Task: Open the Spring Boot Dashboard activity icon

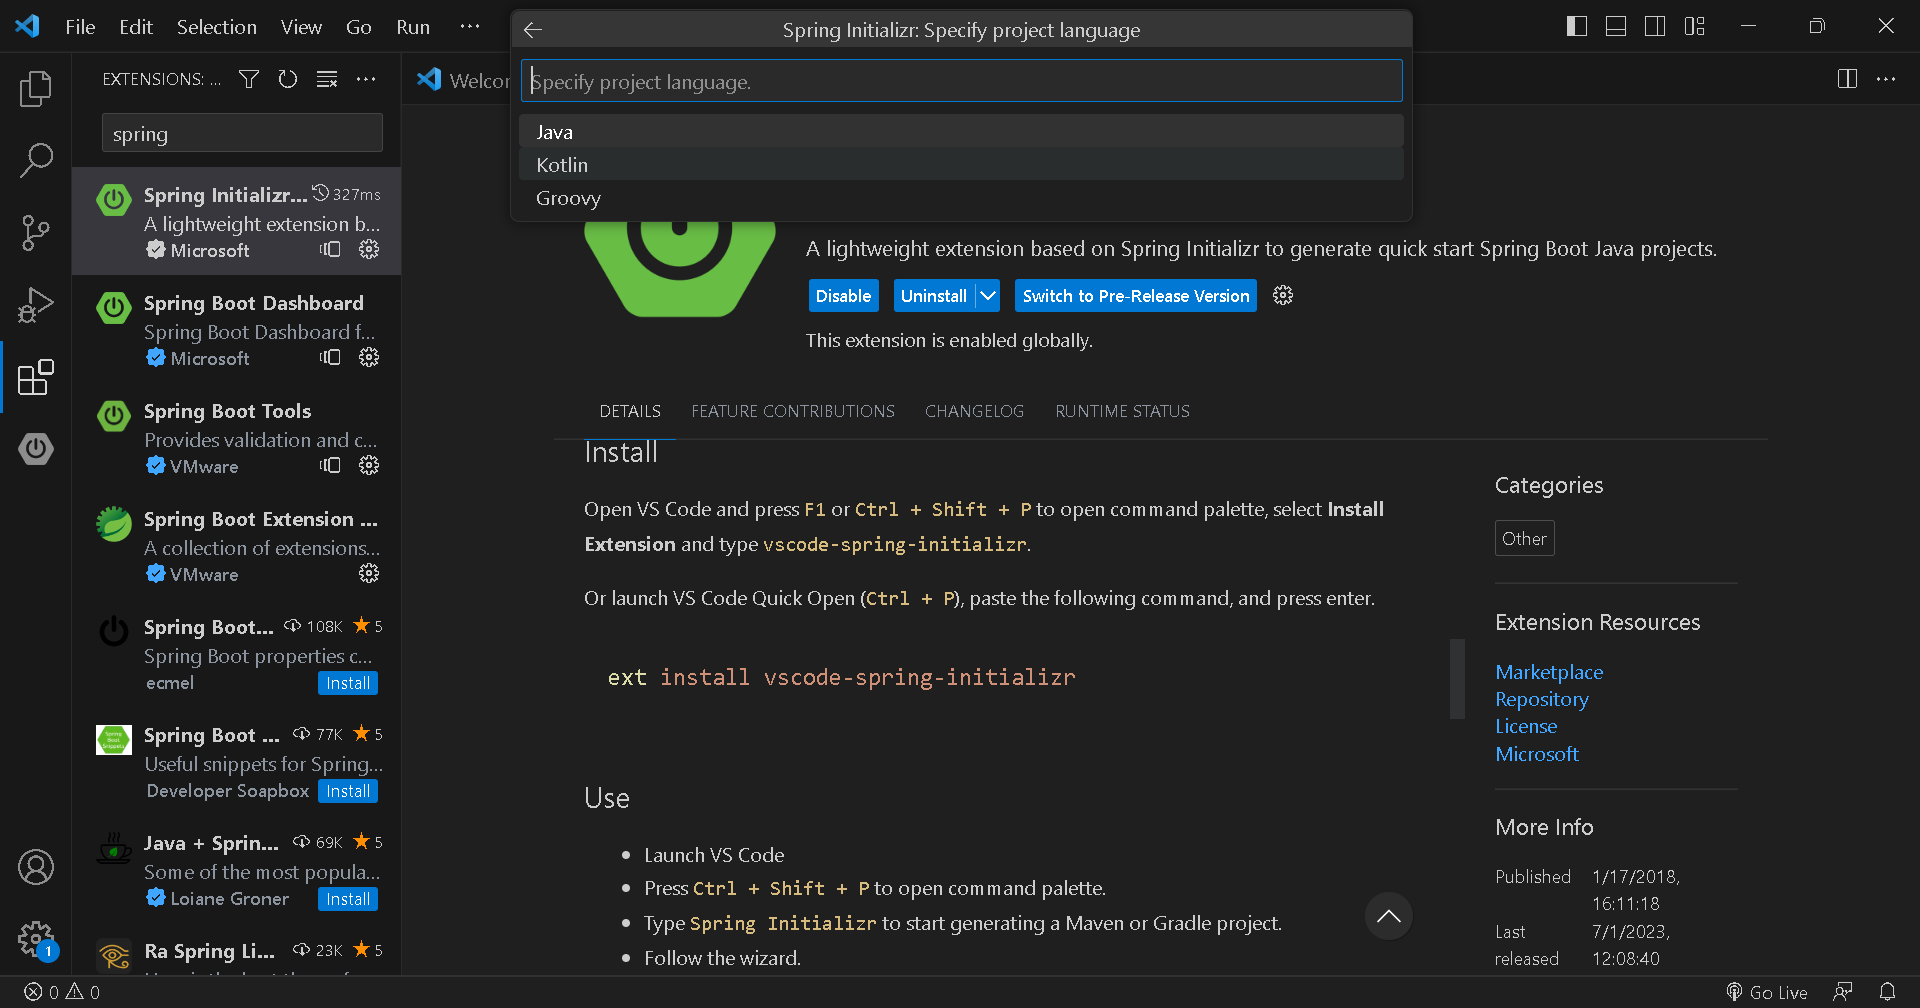Action: pos(36,449)
